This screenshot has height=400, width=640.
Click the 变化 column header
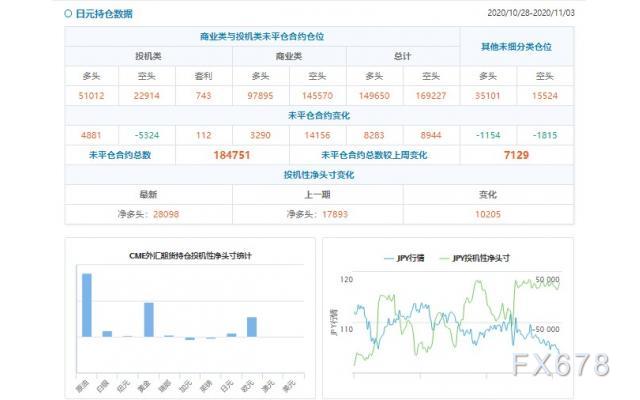click(488, 195)
